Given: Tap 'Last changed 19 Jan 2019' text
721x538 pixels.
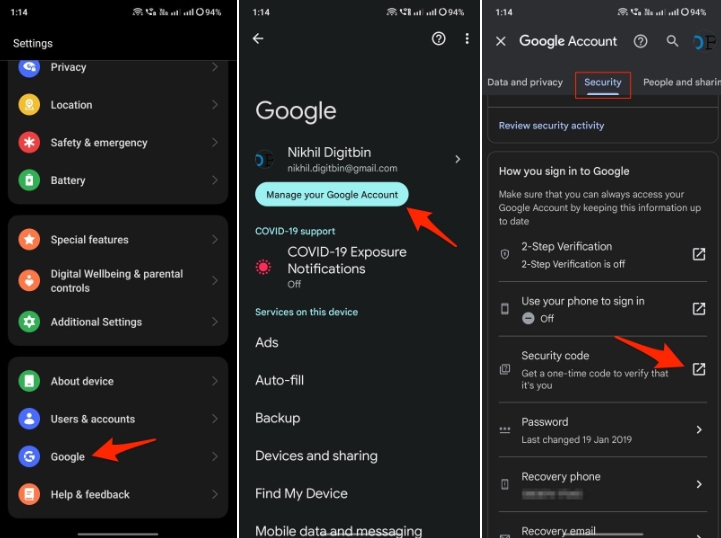Looking at the screenshot, I should click(x=577, y=440).
